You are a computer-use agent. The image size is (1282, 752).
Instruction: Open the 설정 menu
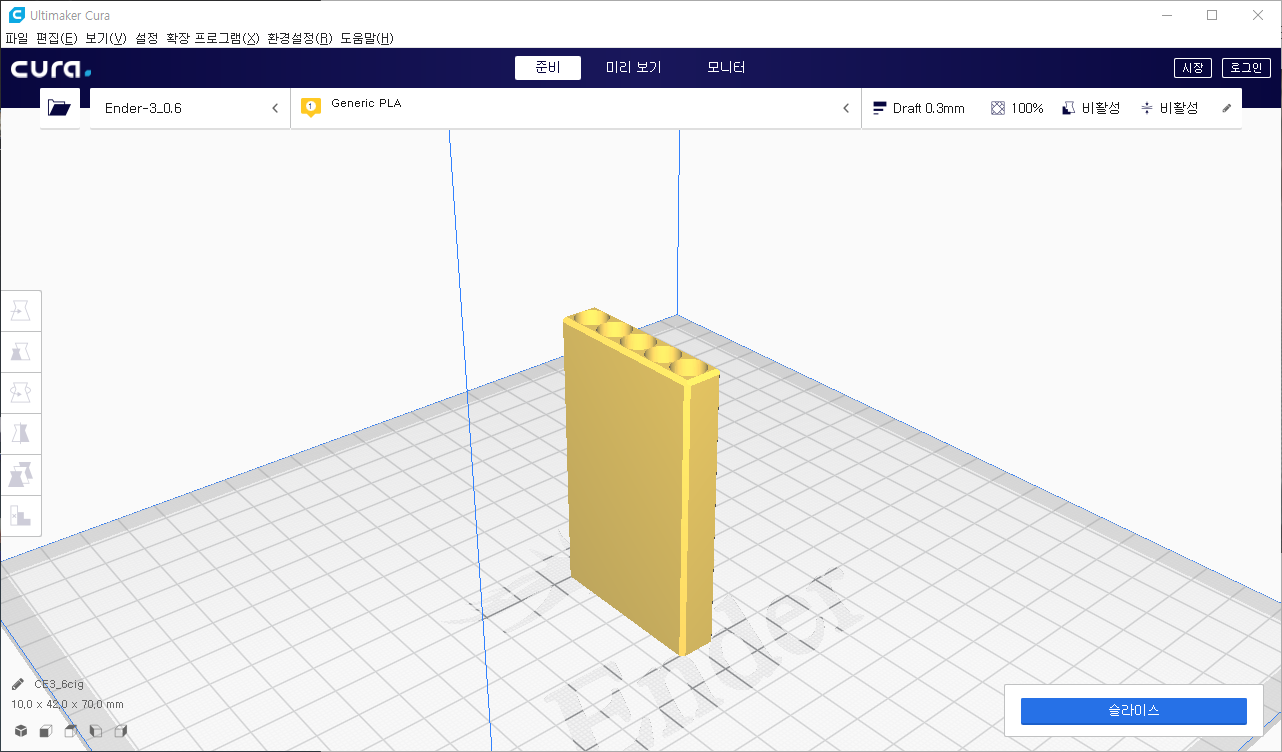coord(146,38)
